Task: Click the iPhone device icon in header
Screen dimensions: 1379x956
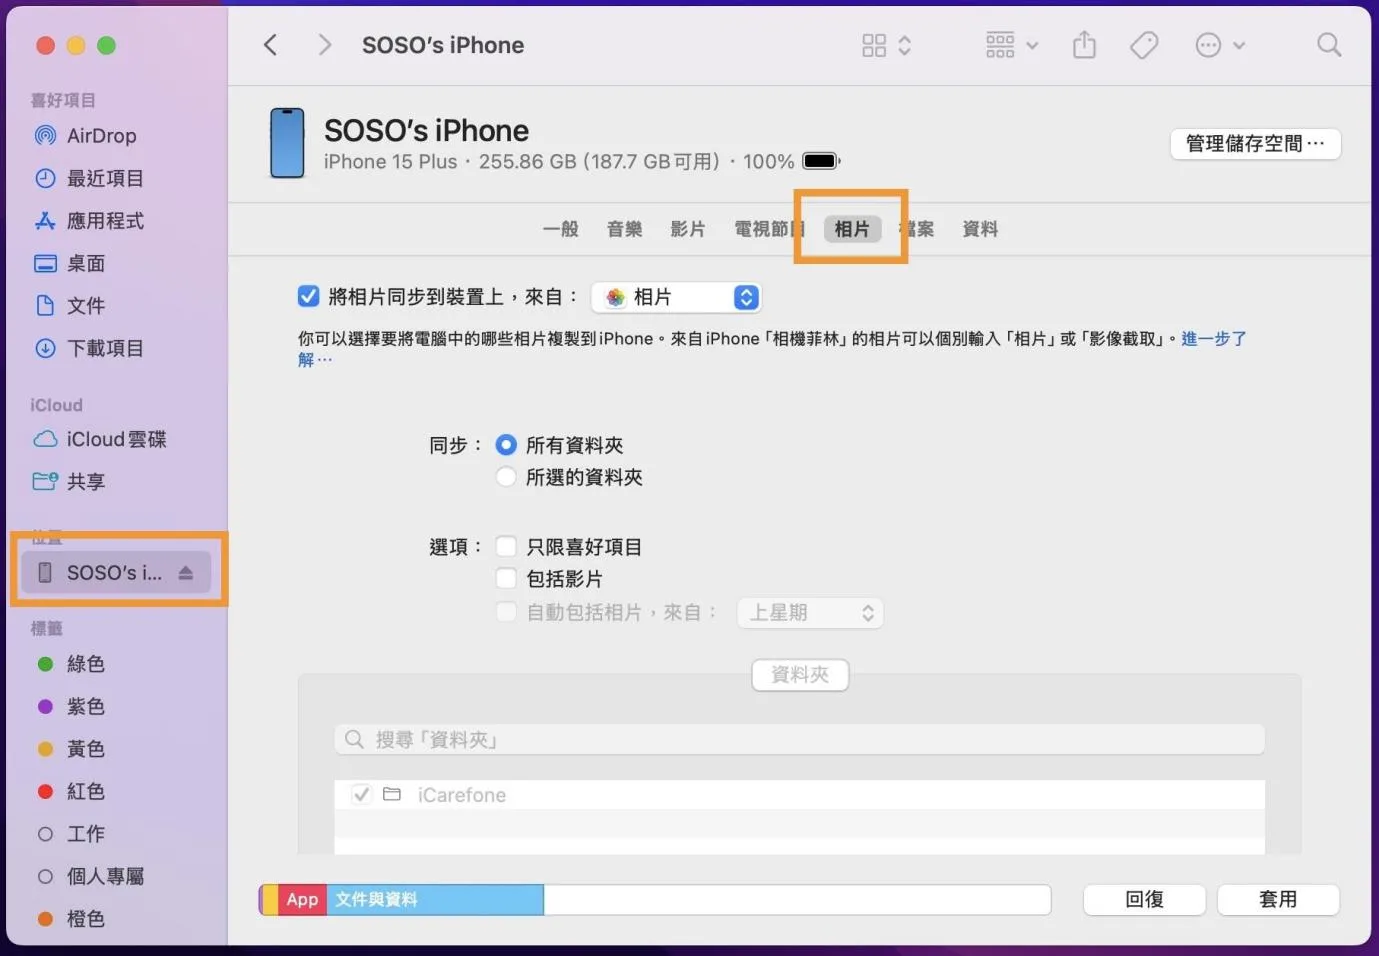Action: [x=287, y=144]
